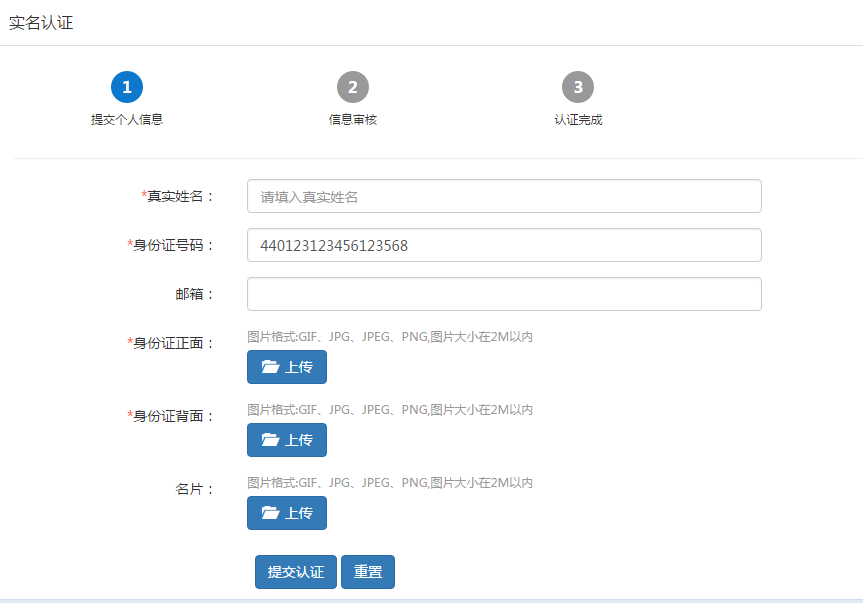Select the 提交个人信息 step label
The width and height of the screenshot is (863, 603).
tap(127, 120)
